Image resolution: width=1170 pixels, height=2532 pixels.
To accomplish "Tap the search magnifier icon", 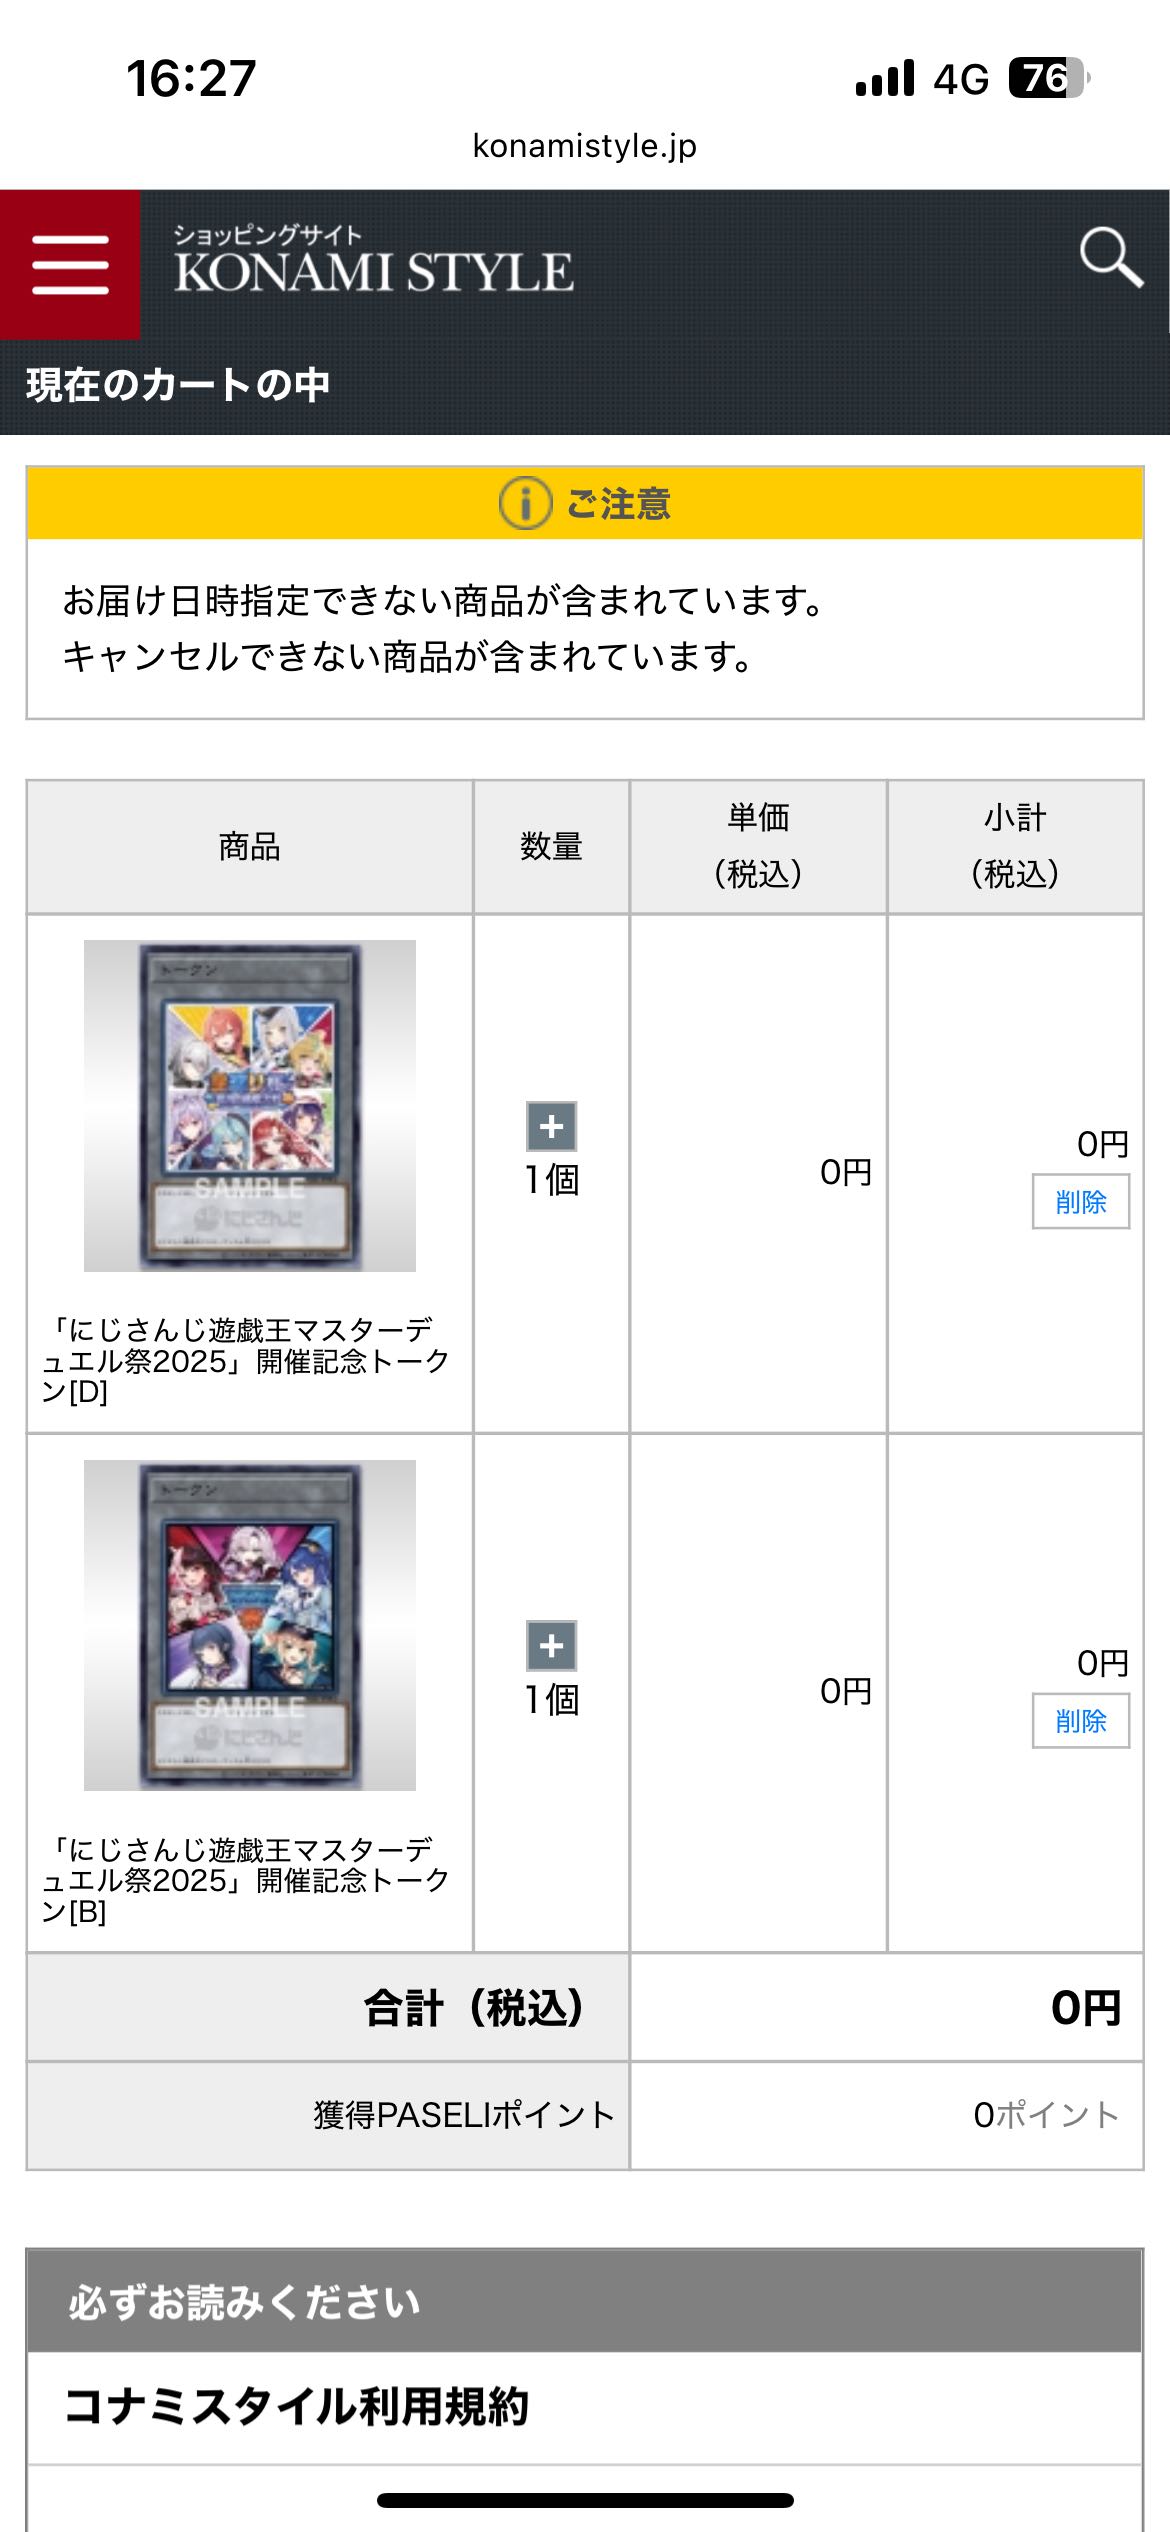I will click(x=1111, y=258).
